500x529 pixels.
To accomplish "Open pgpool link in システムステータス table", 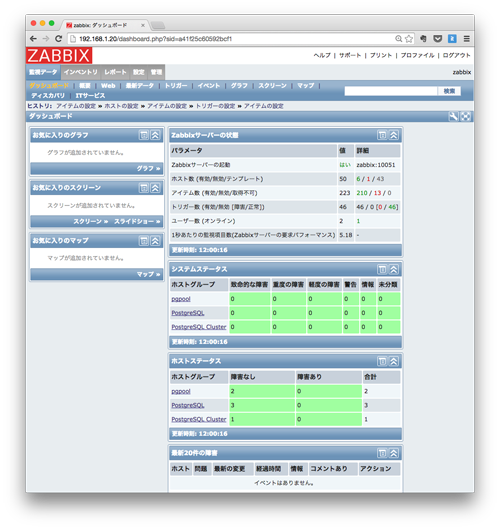I will [181, 299].
